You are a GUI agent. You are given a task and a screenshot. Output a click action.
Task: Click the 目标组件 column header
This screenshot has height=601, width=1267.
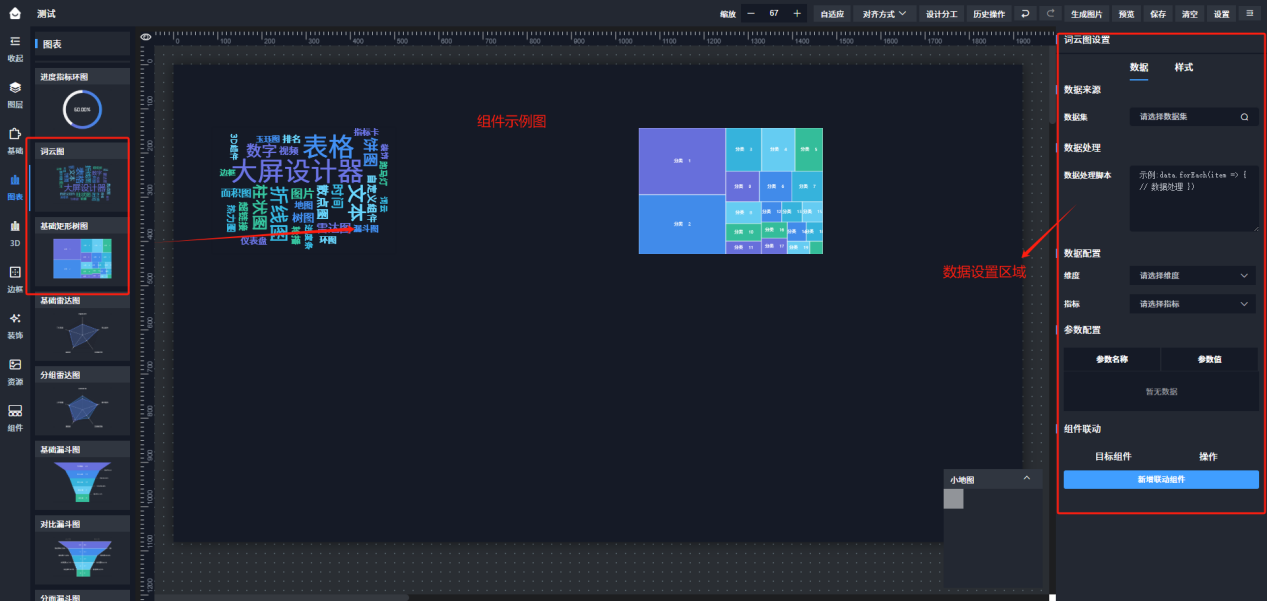coord(1112,456)
